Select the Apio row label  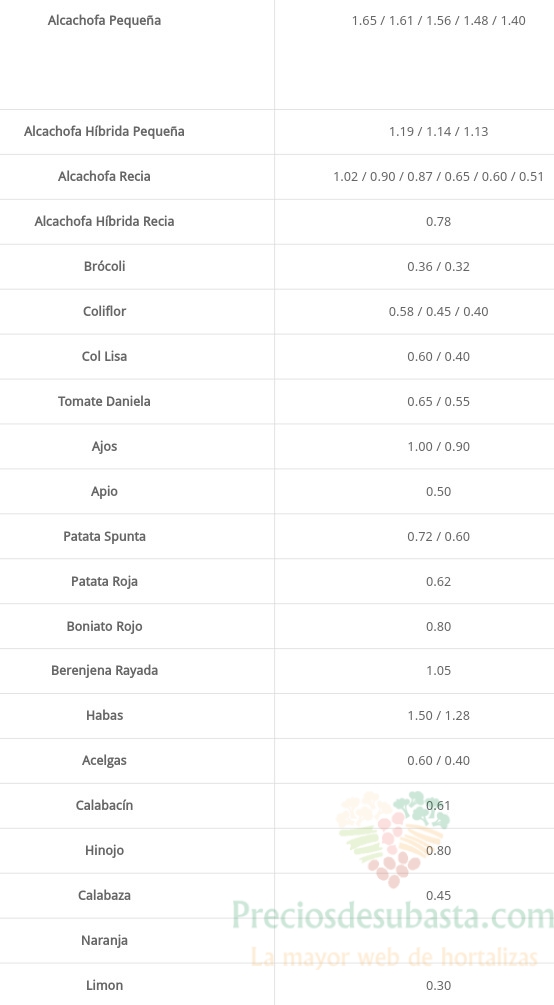[x=105, y=492]
